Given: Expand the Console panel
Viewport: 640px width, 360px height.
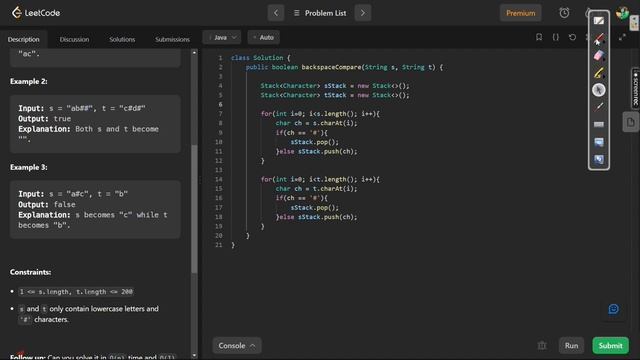Looking at the screenshot, I should click(x=237, y=346).
